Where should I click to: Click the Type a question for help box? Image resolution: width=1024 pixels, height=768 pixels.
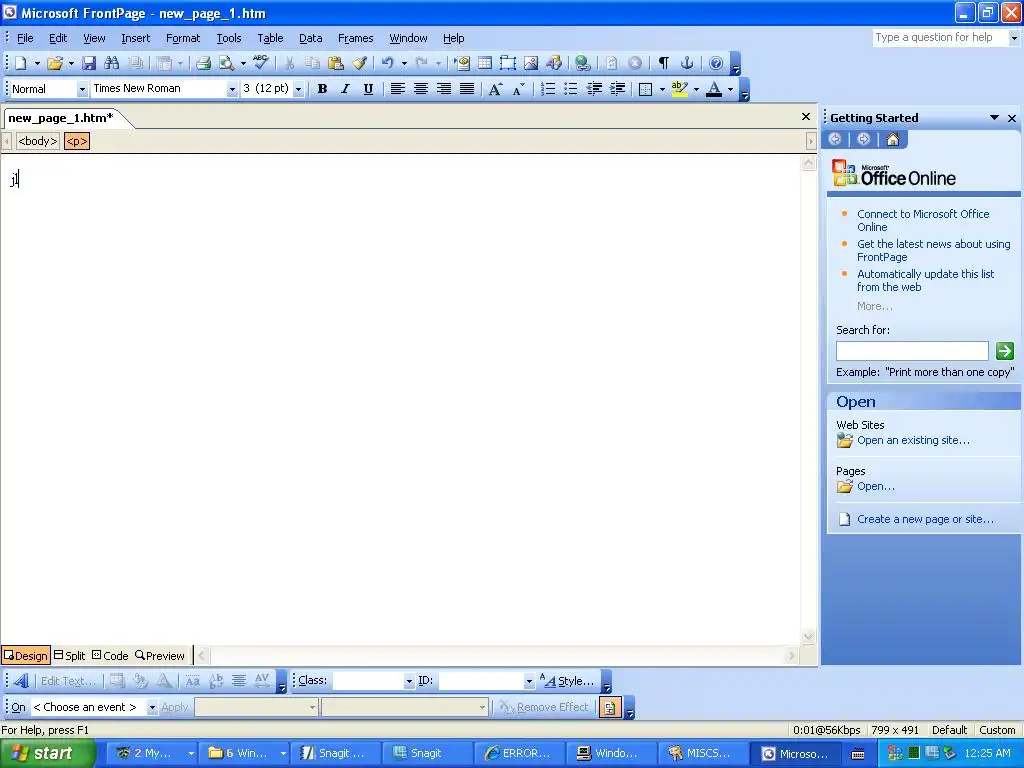click(x=940, y=38)
